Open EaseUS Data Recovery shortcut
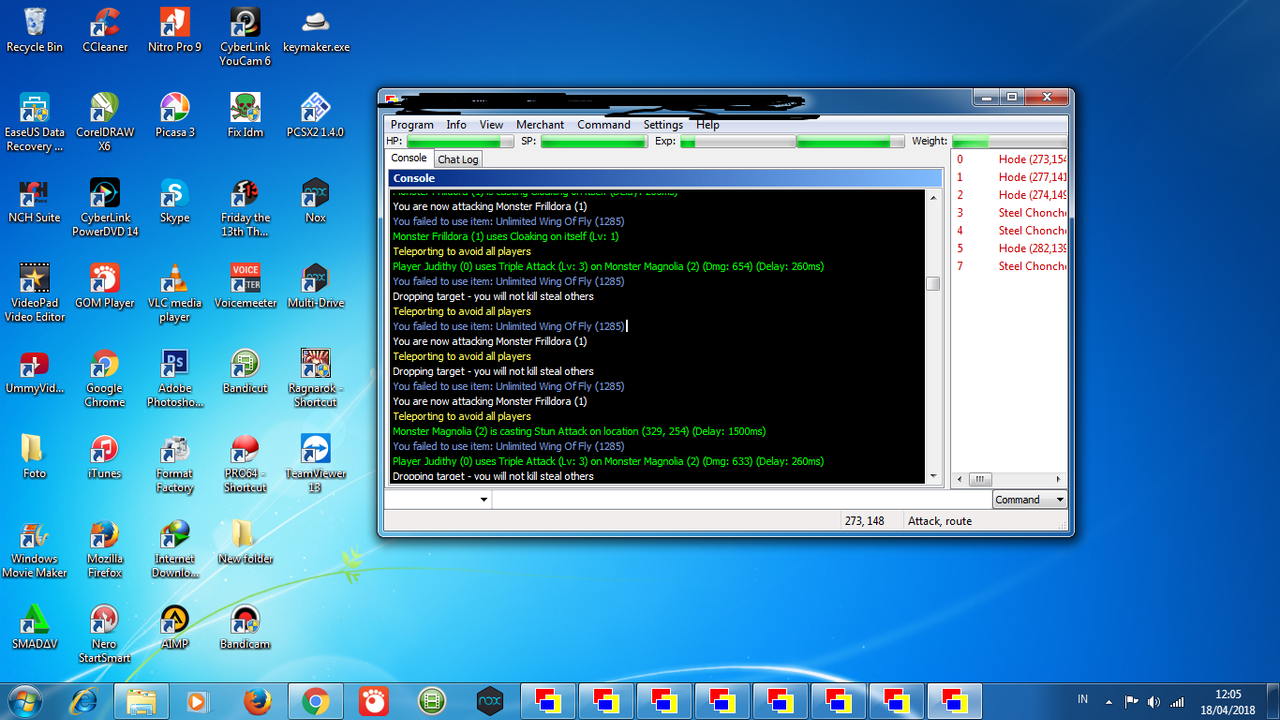 click(x=34, y=122)
